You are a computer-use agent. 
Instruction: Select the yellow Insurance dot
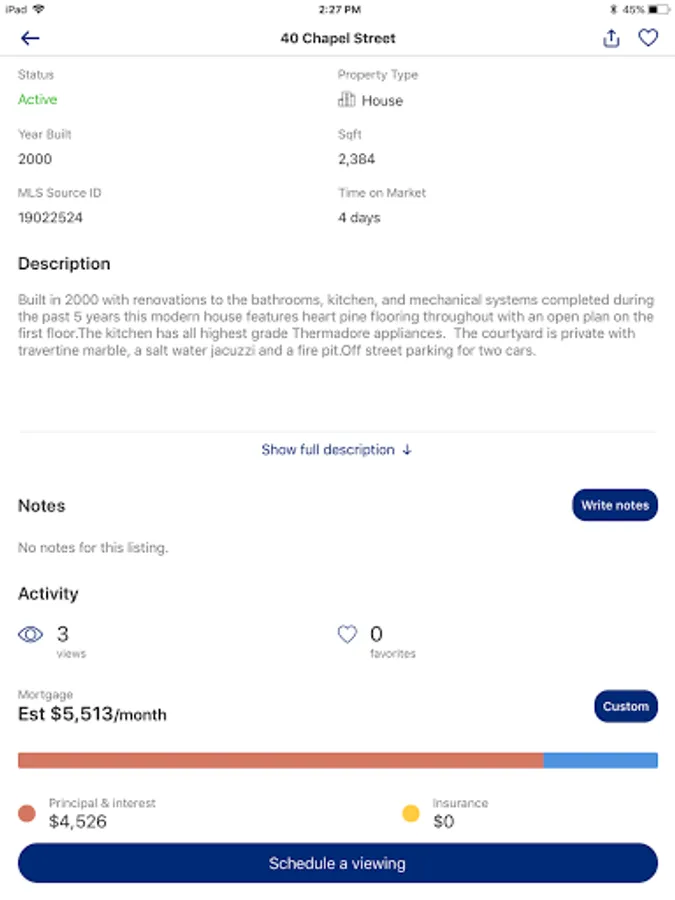click(x=411, y=813)
